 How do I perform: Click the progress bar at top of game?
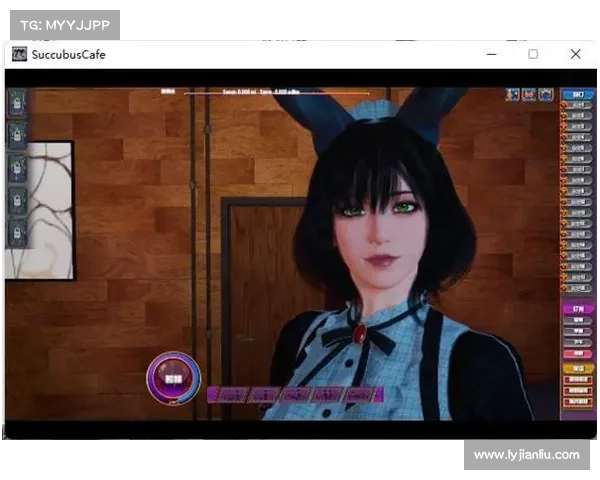tap(277, 92)
